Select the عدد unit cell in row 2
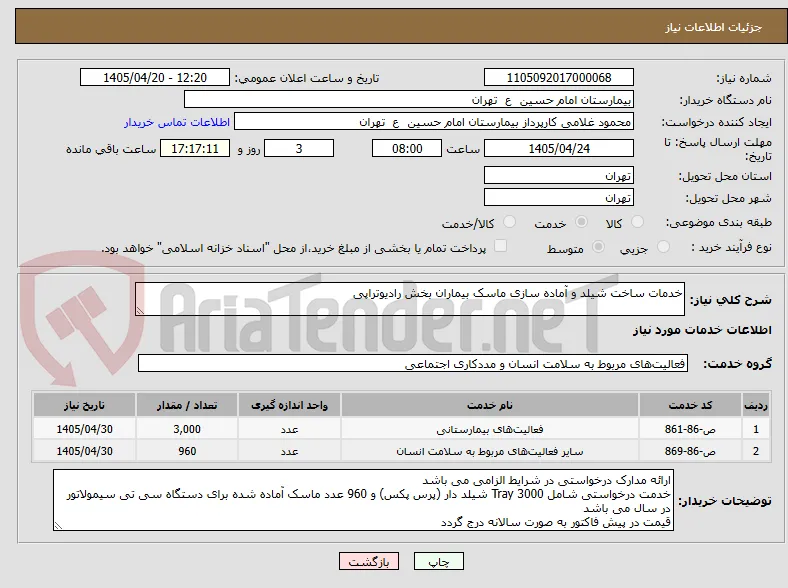 click(289, 451)
